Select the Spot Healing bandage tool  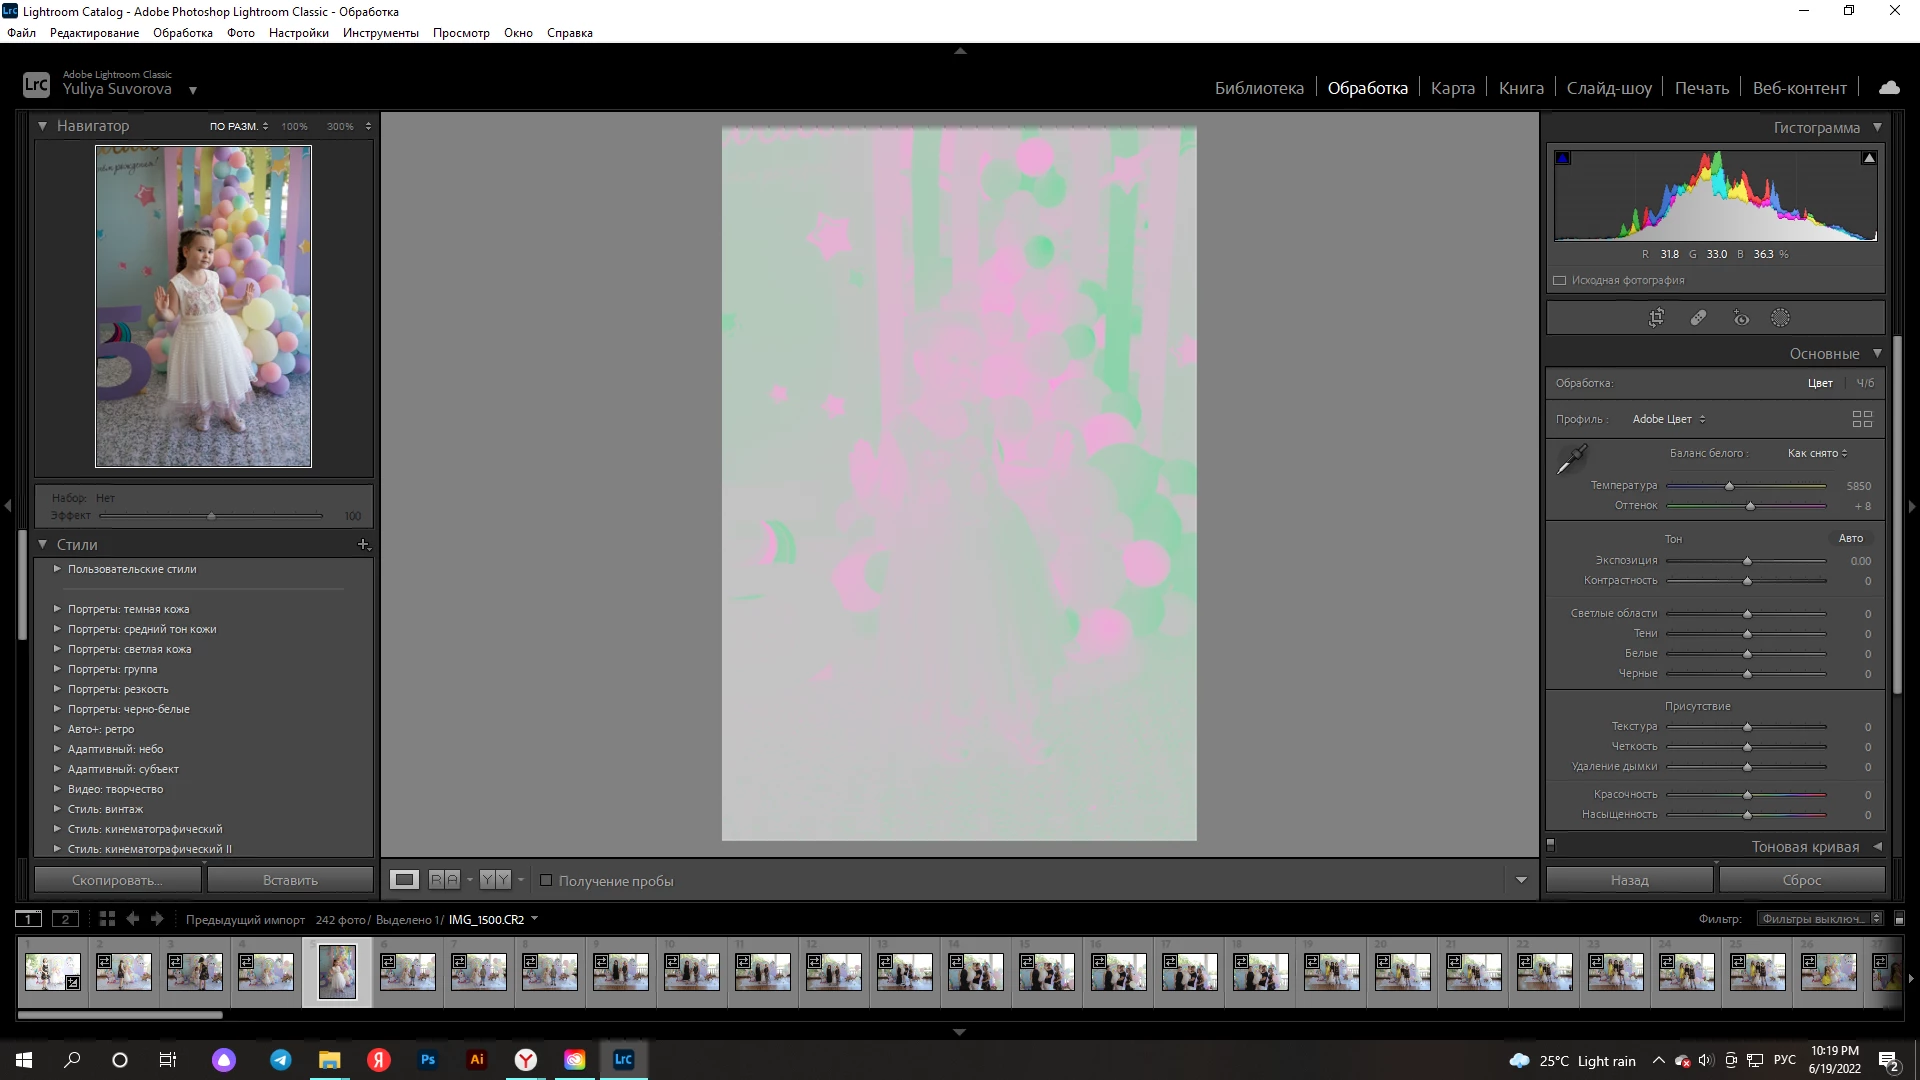coord(1698,318)
